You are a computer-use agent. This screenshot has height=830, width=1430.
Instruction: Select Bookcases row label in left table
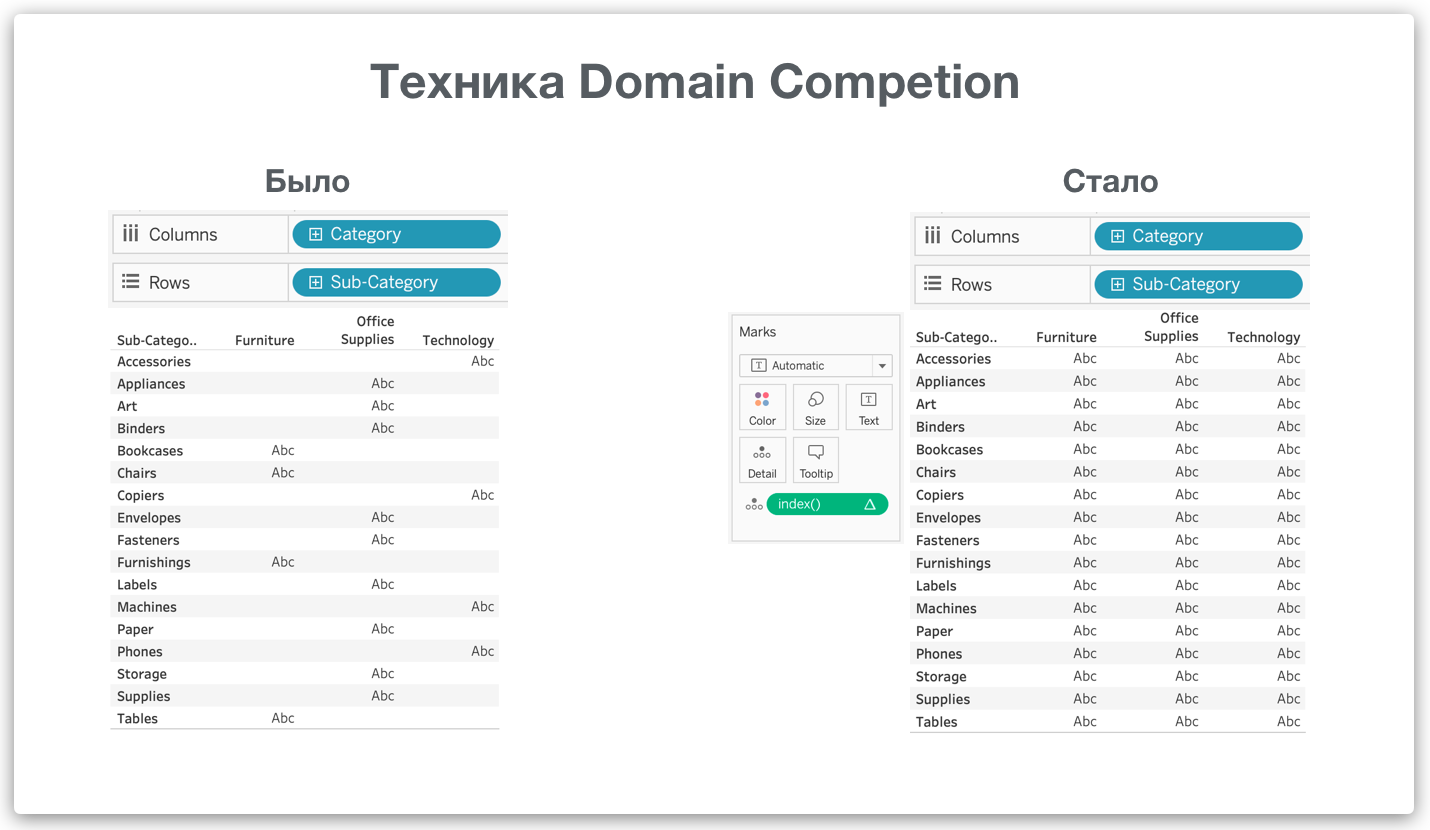(150, 451)
